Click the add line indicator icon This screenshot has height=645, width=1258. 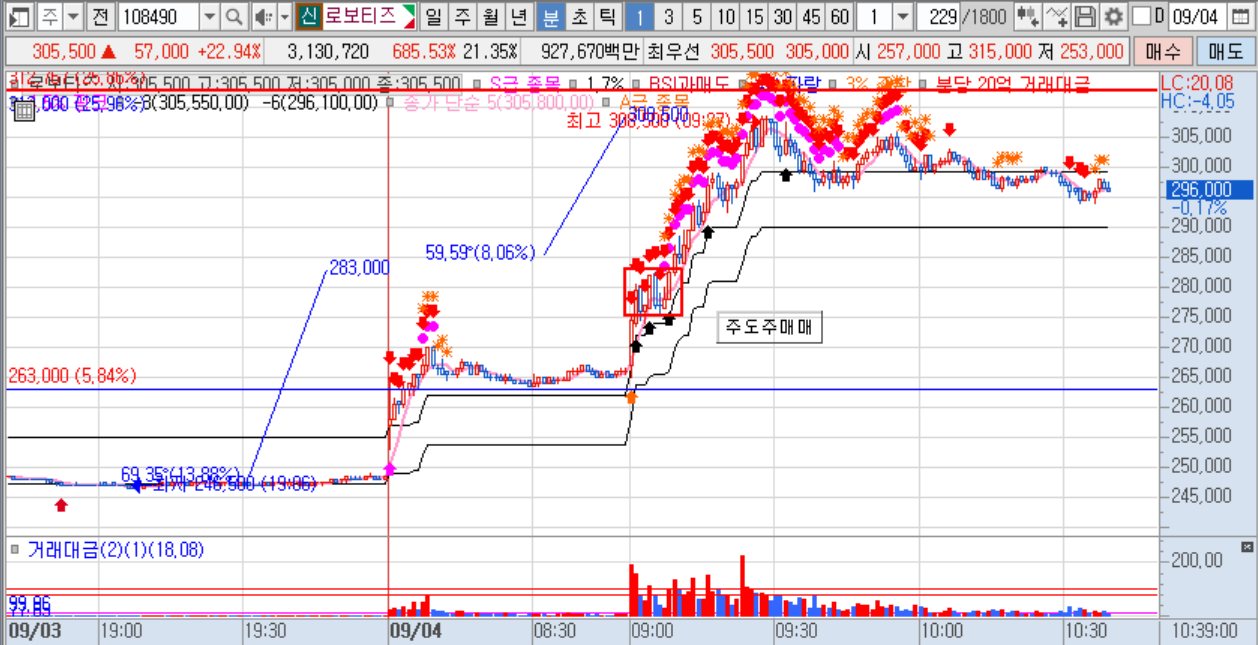[1055, 16]
